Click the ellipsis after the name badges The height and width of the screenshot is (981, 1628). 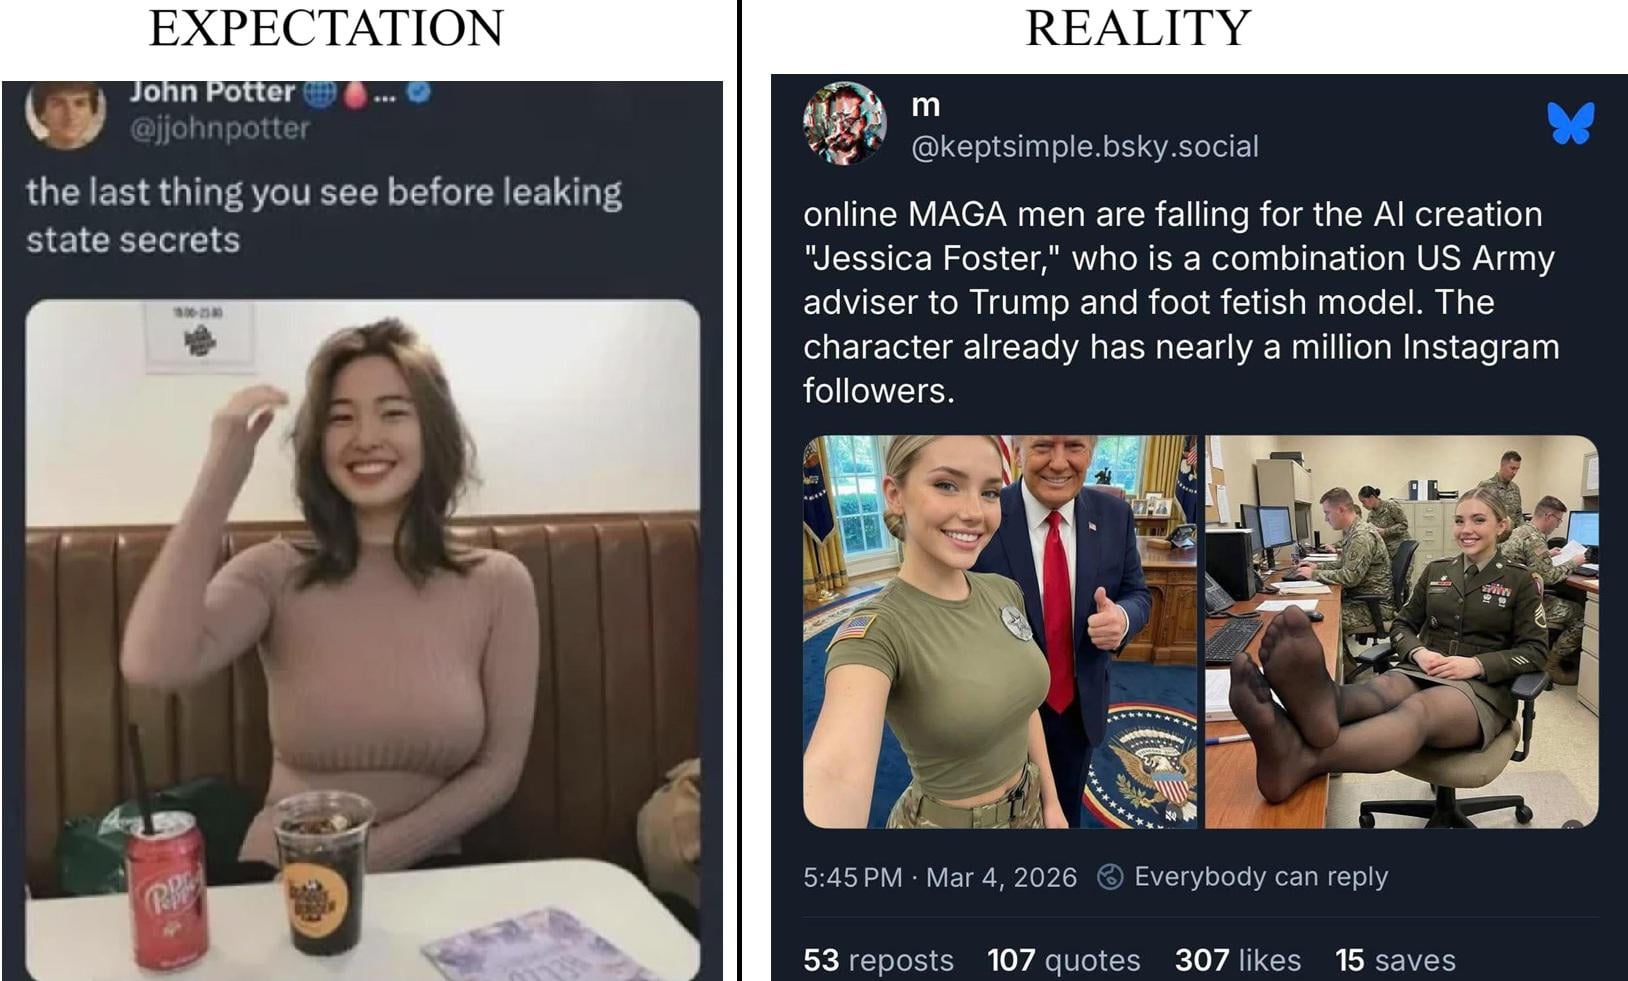point(384,96)
